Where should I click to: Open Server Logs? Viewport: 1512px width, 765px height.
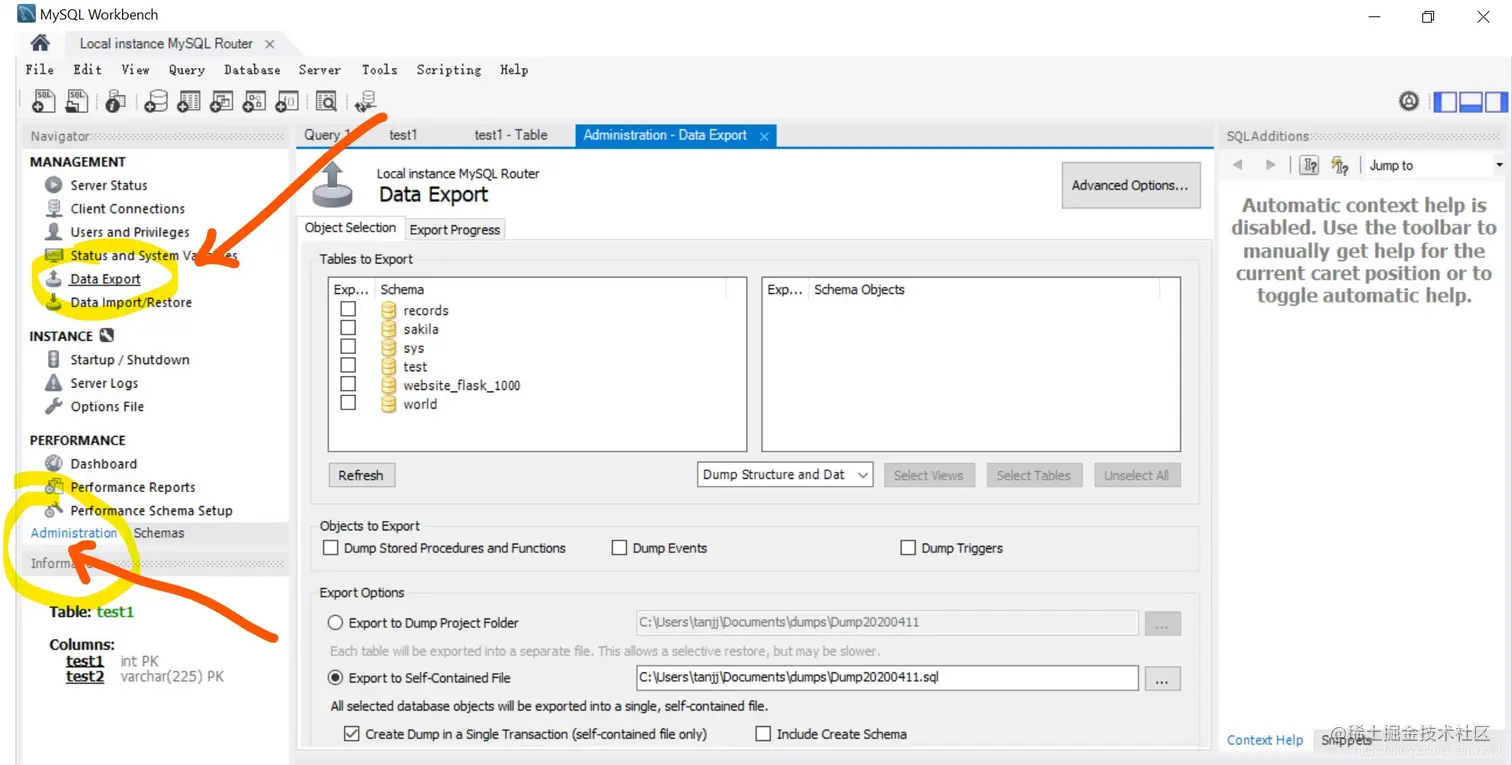tap(104, 383)
